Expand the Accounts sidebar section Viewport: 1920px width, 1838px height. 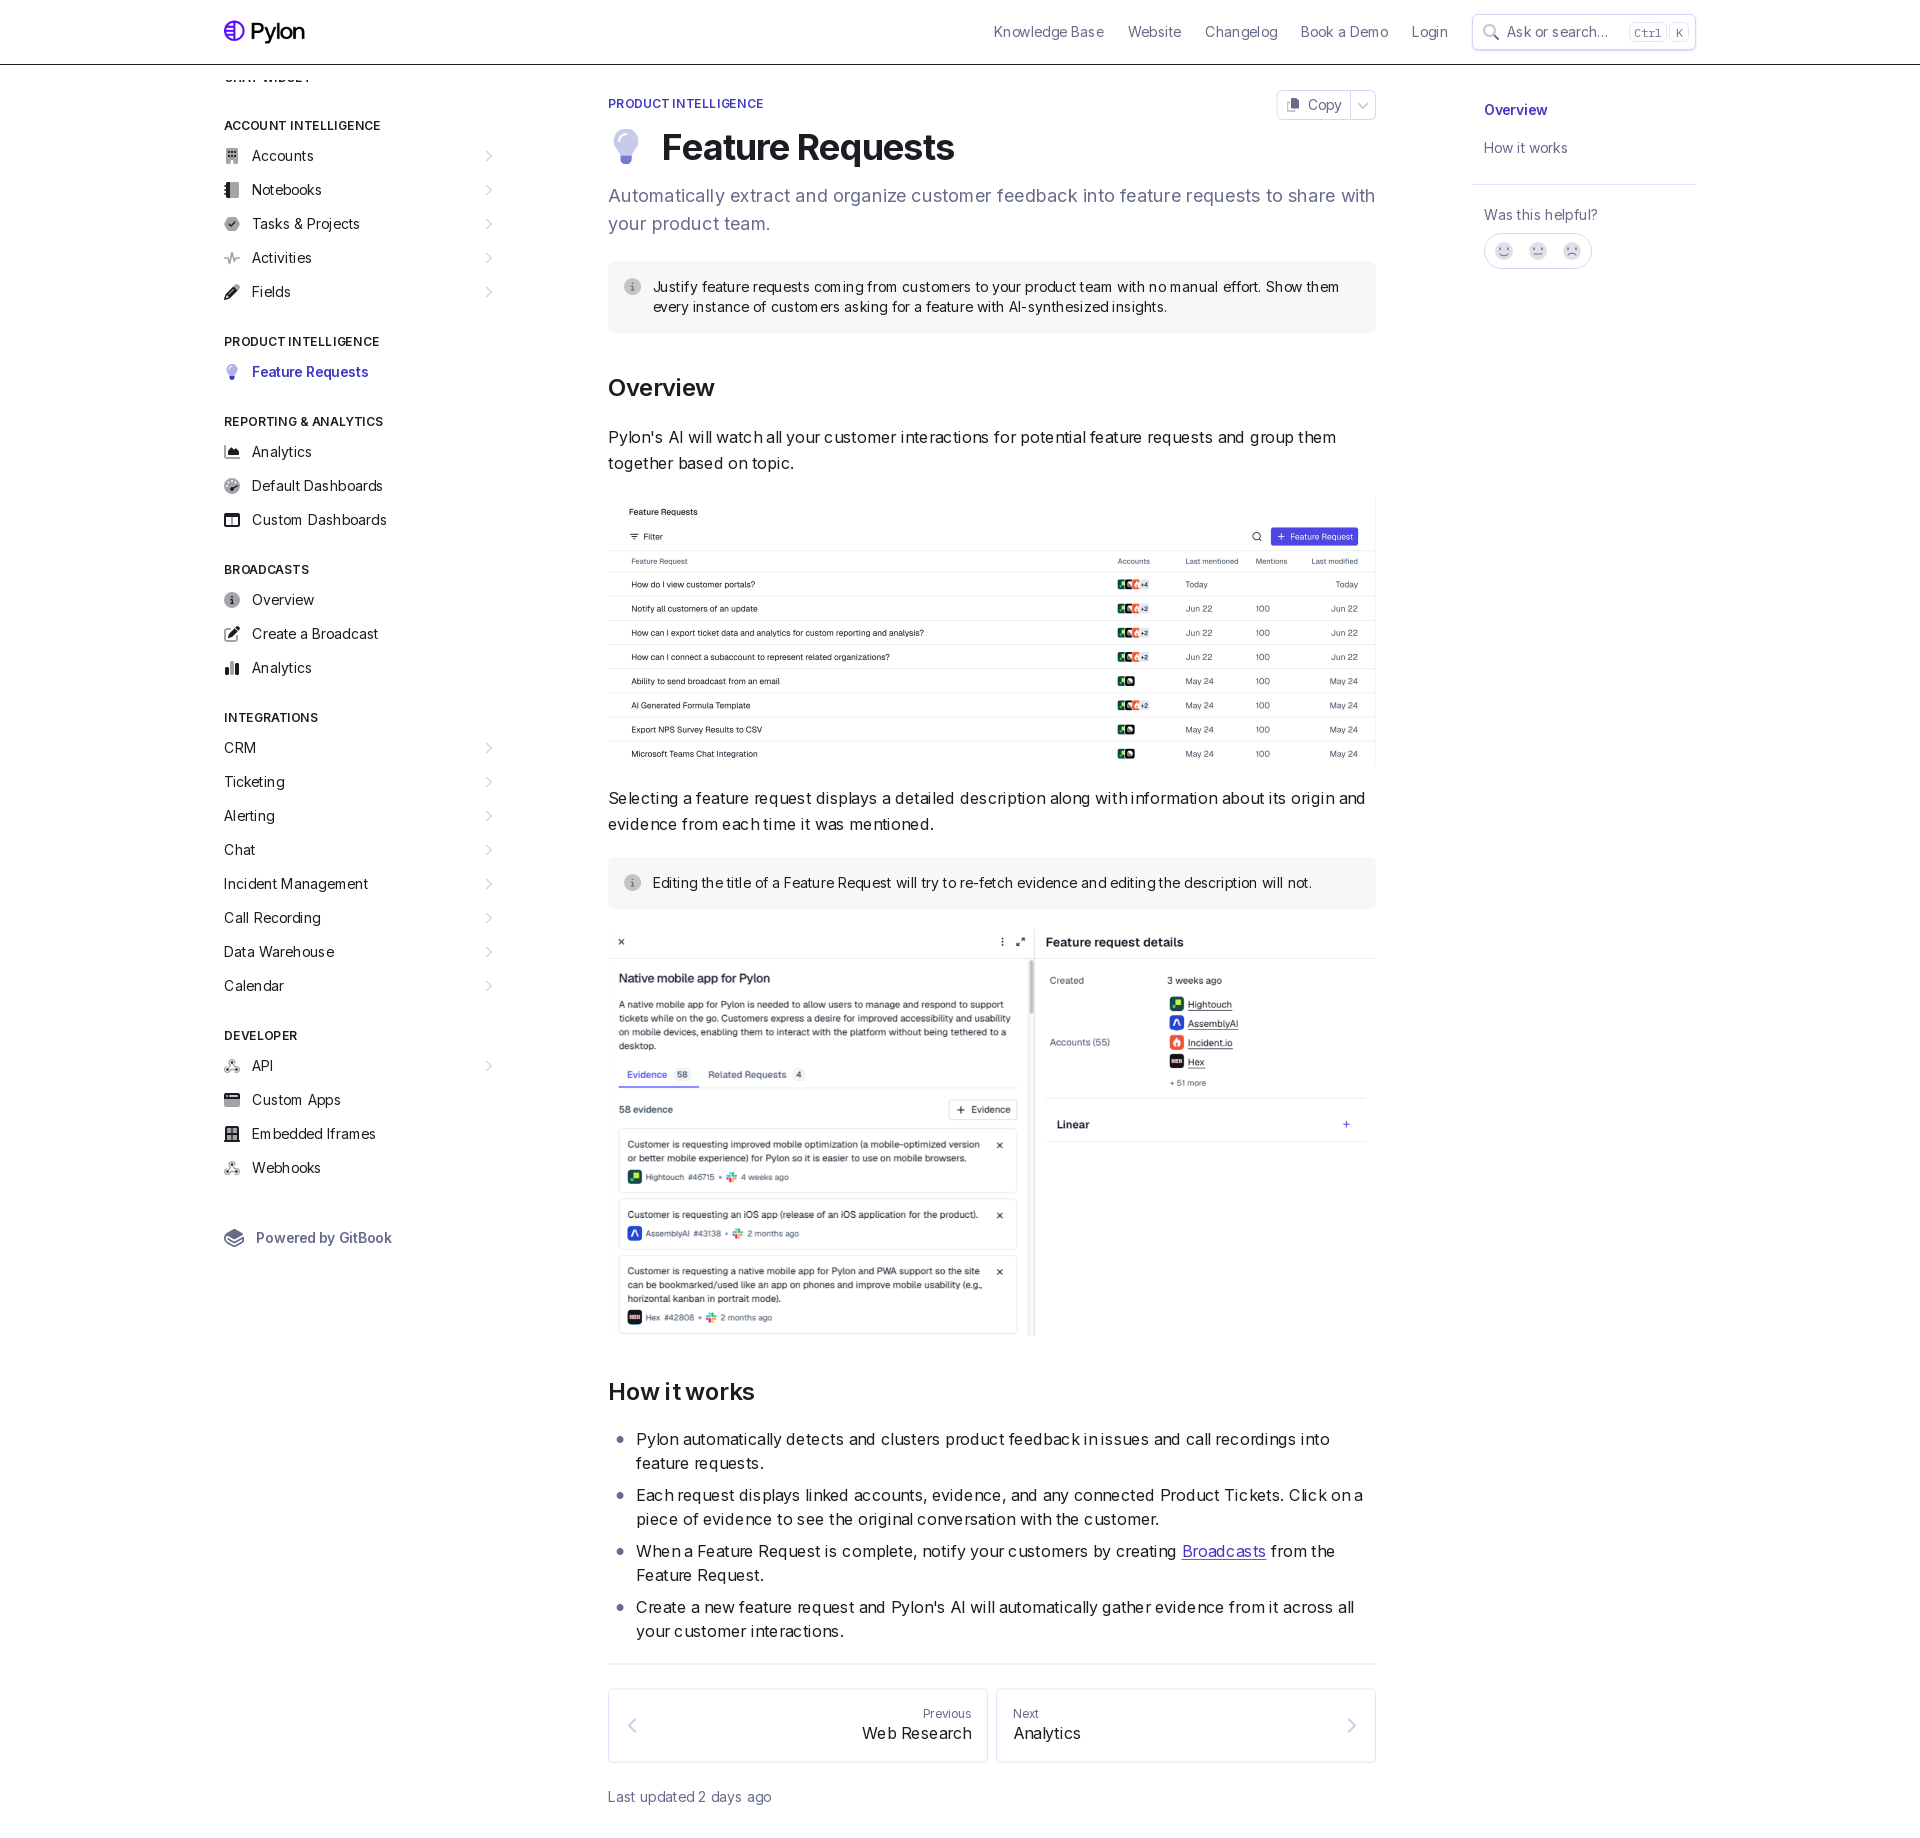click(489, 156)
